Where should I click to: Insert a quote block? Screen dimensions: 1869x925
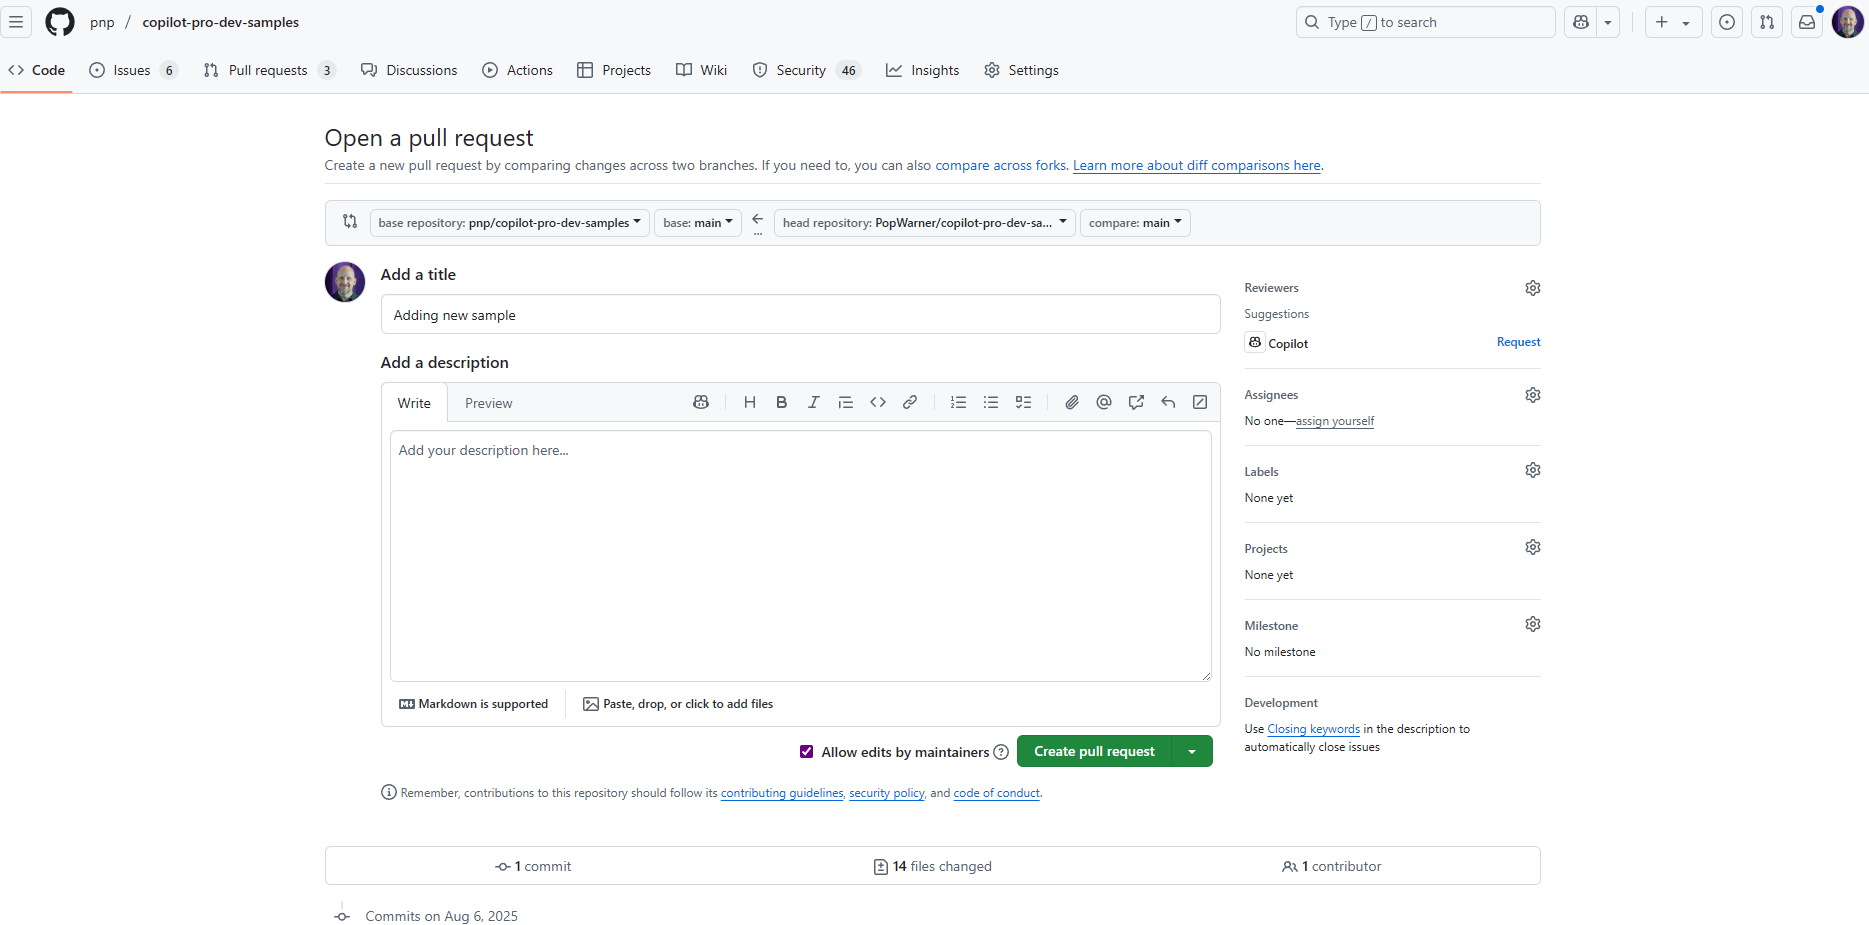click(x=846, y=402)
